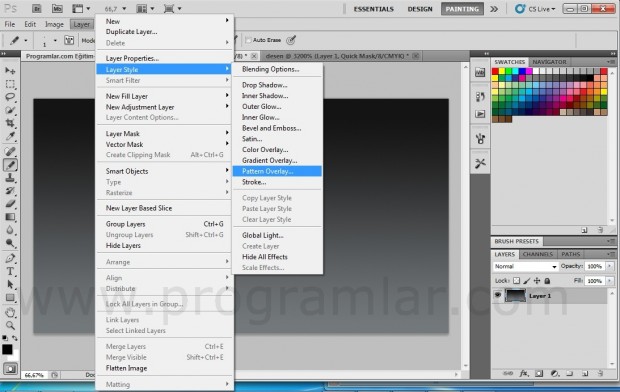Select the Healing Brush tool
The width and height of the screenshot is (620, 392).
pyautogui.click(x=10, y=151)
